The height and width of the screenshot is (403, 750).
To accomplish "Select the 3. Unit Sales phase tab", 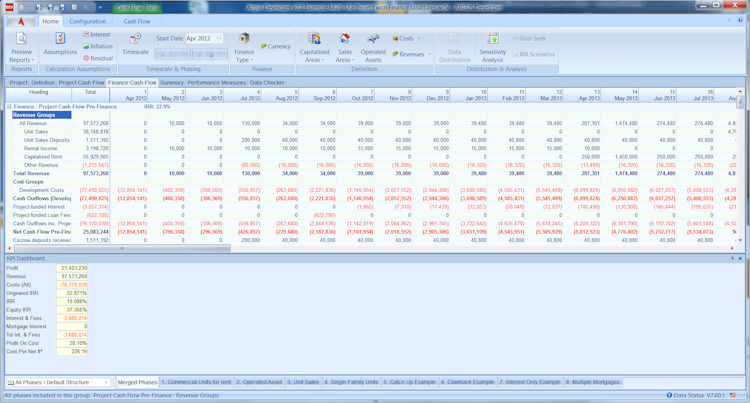I will click(x=303, y=382).
